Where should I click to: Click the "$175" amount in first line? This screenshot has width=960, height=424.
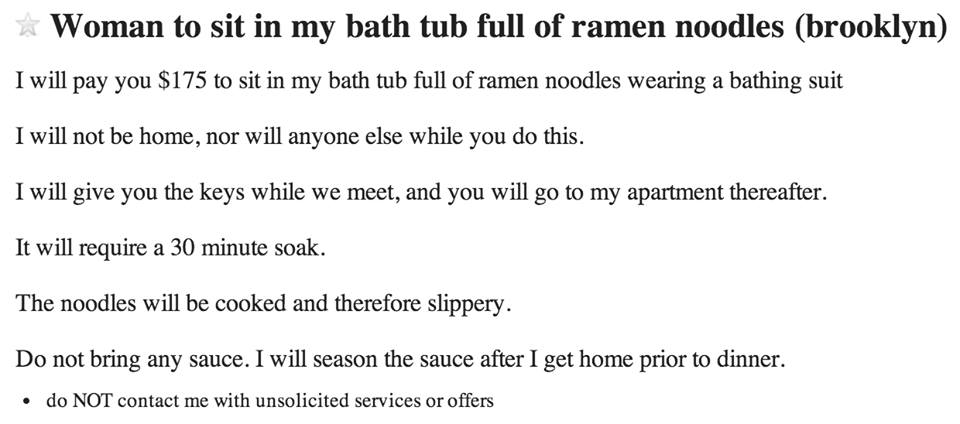point(183,81)
